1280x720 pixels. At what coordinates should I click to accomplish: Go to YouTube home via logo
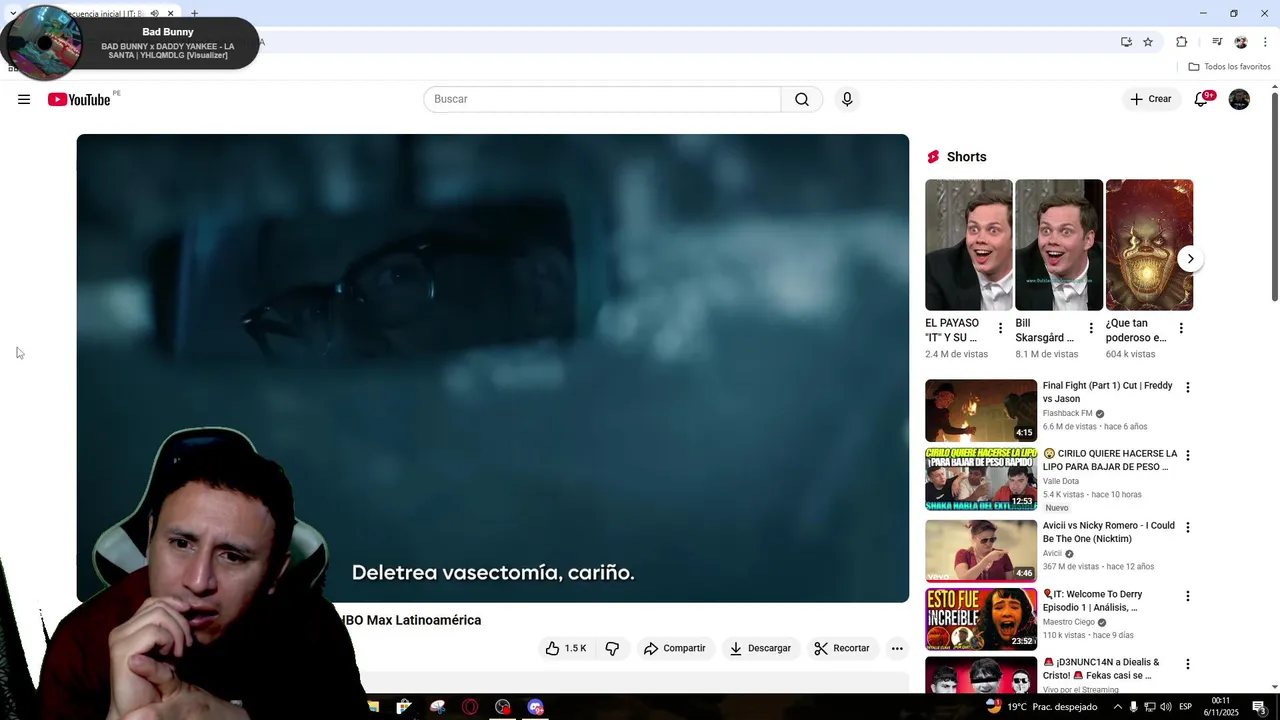click(79, 99)
